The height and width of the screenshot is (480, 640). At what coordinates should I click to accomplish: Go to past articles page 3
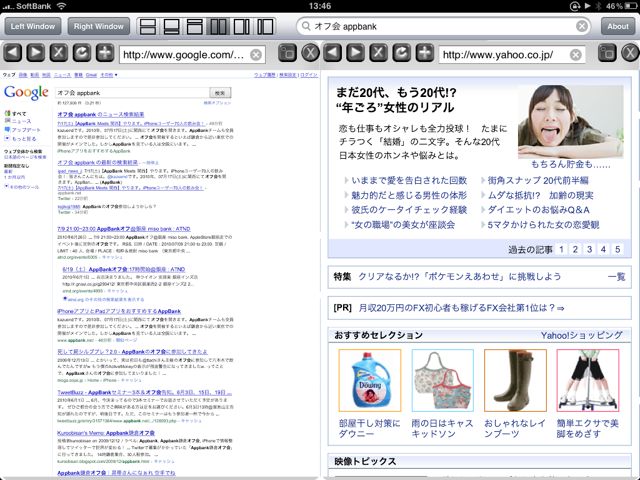589,249
